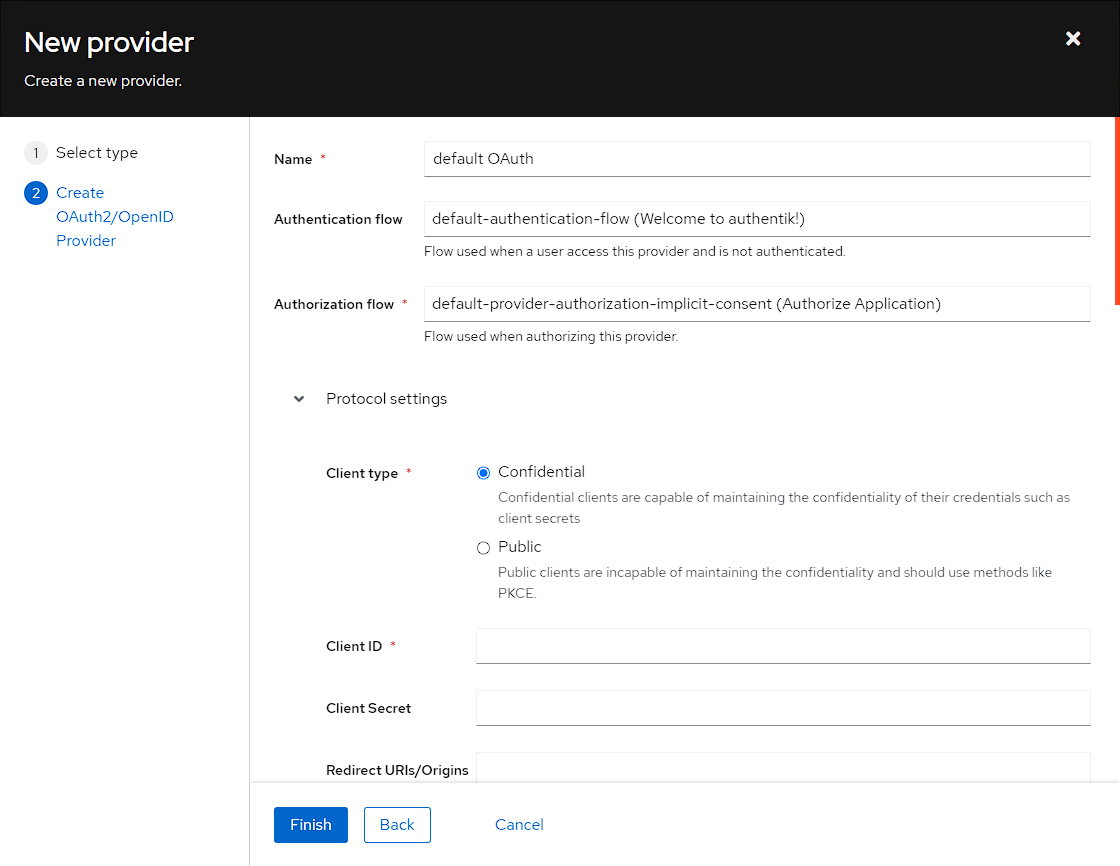This screenshot has width=1120, height=866.
Task: Open the Authorization flow dropdown
Action: point(756,304)
